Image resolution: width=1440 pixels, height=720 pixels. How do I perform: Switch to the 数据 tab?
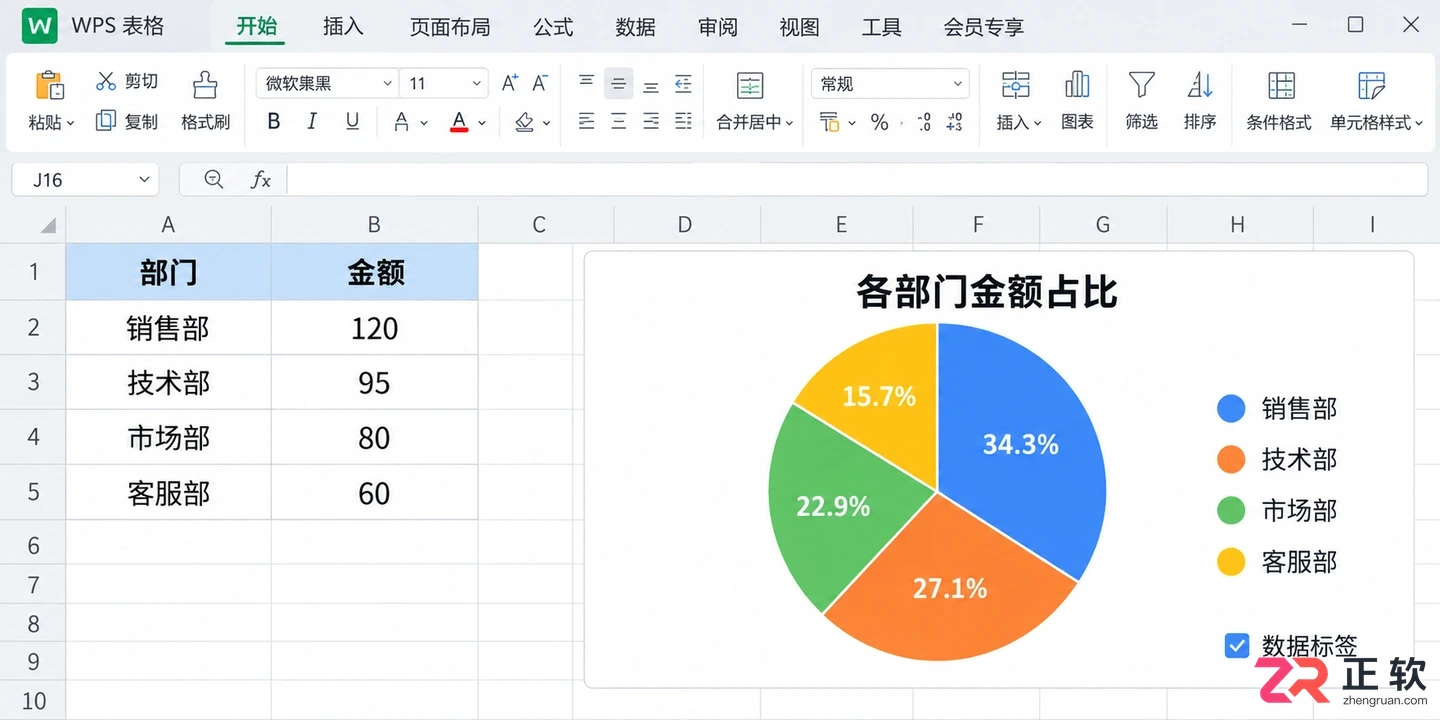pyautogui.click(x=635, y=27)
